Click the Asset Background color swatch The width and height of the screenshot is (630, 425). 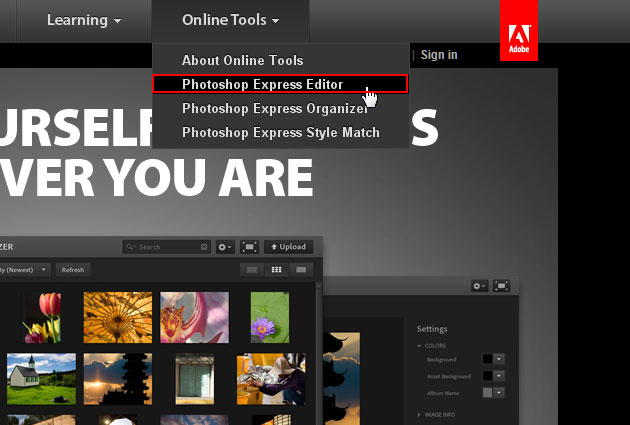click(487, 376)
